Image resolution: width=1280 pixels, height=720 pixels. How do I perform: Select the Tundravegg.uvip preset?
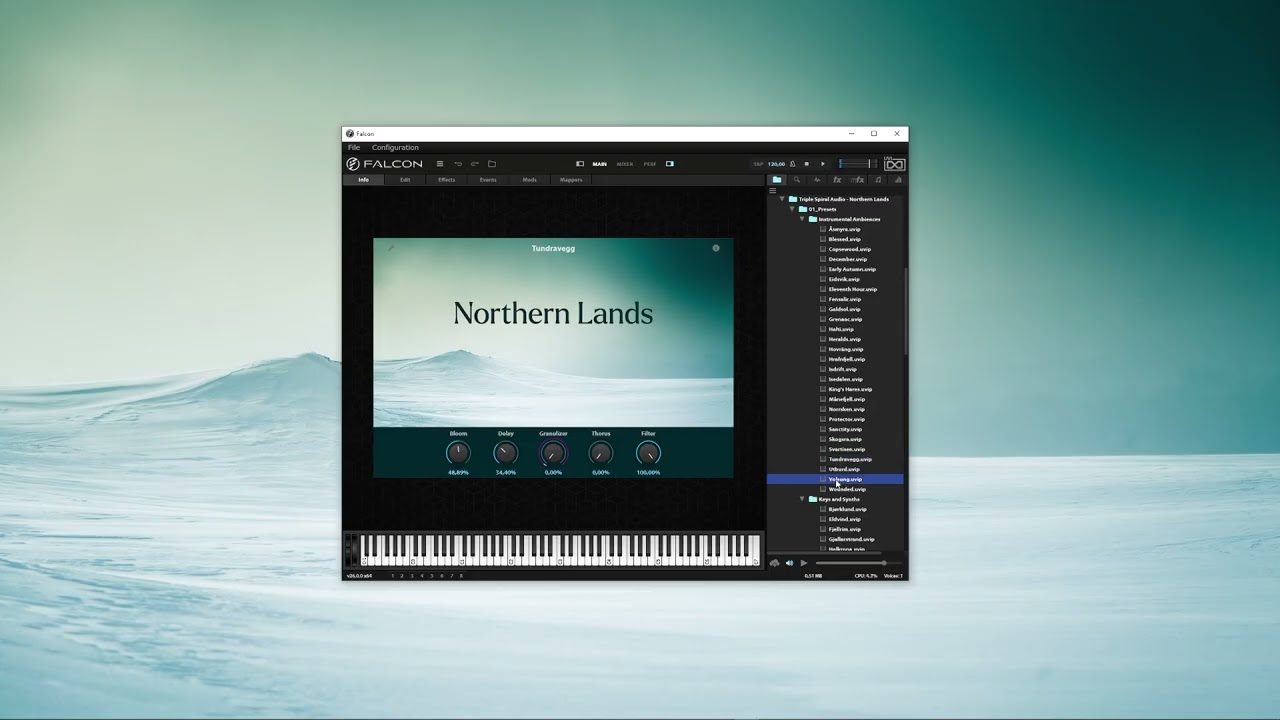(850, 459)
